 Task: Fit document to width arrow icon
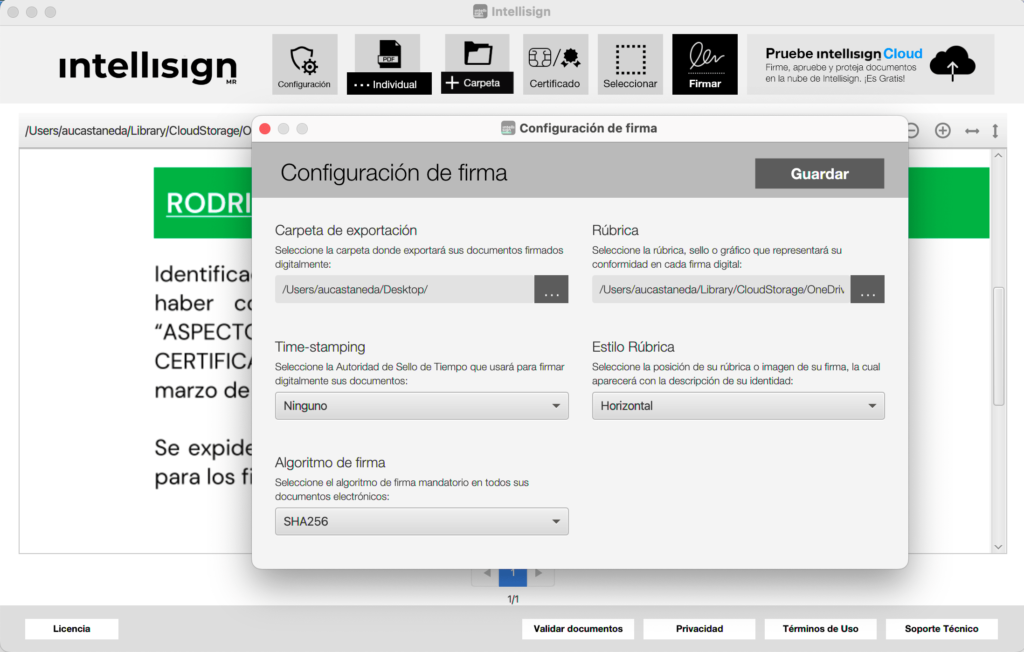pyautogui.click(x=972, y=131)
